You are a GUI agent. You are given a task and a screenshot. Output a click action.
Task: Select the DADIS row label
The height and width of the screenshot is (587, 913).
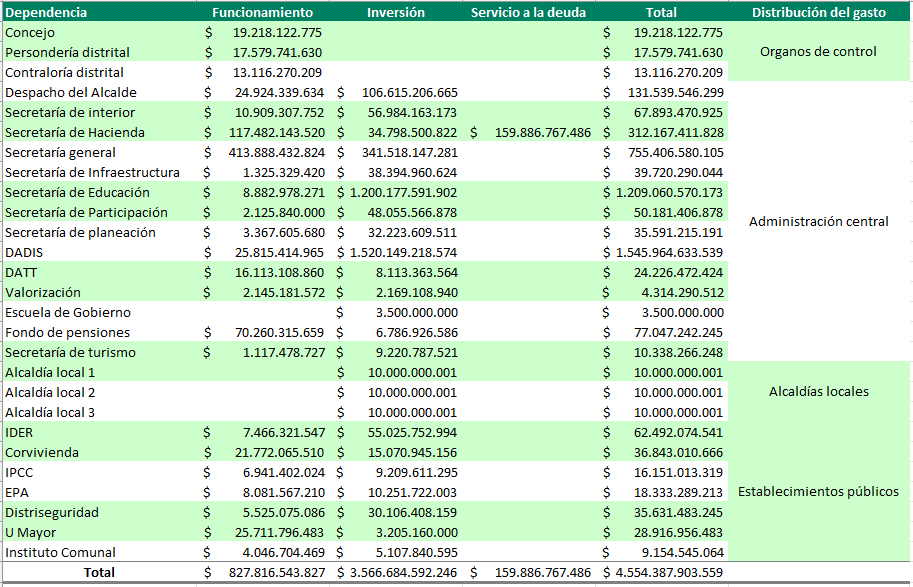pyautogui.click(x=24, y=252)
